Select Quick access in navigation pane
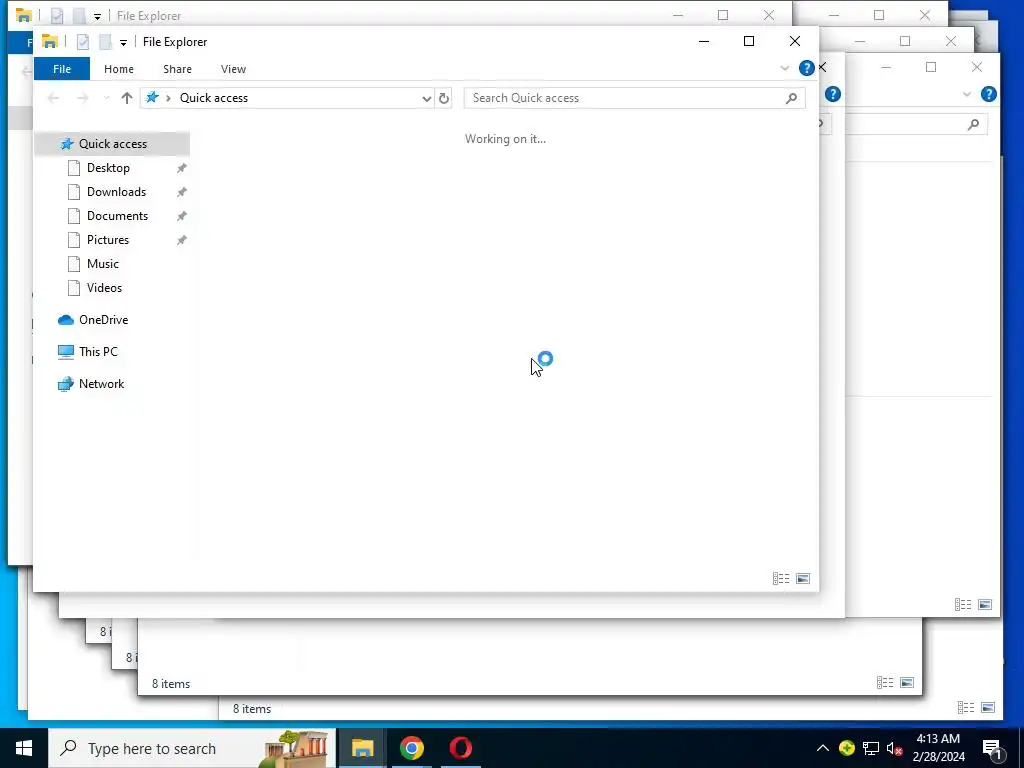This screenshot has height=768, width=1024. click(112, 144)
